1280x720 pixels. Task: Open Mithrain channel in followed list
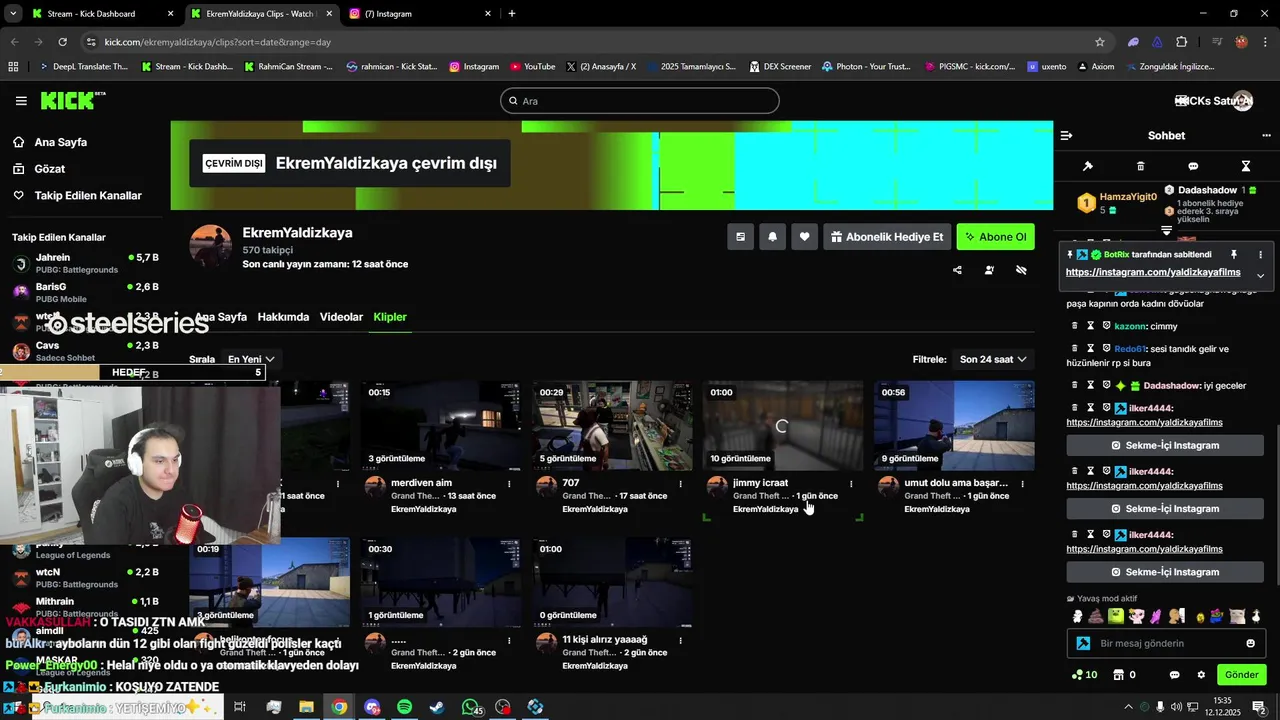(x=85, y=607)
